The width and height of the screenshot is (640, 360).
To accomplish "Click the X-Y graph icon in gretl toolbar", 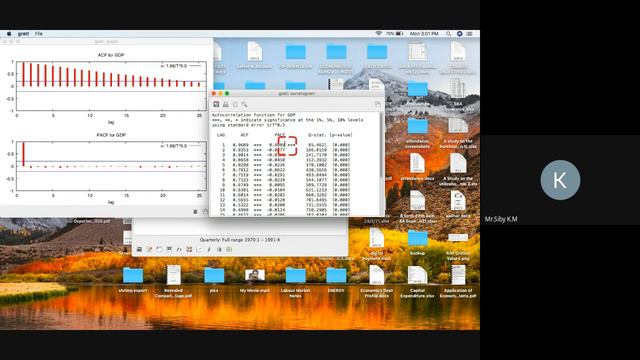I will pos(199,249).
